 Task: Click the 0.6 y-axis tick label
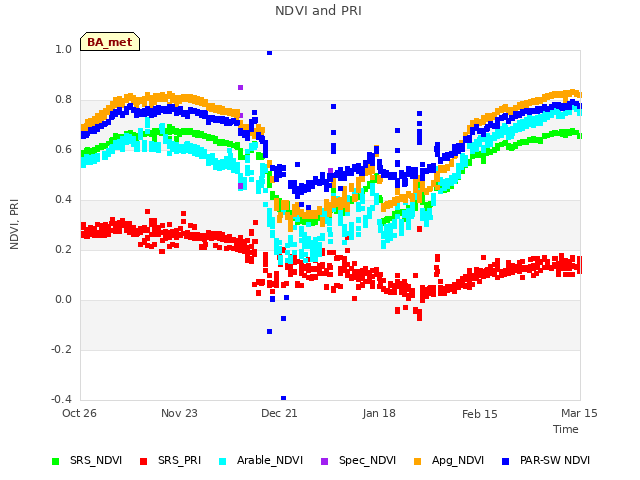[x=63, y=149]
